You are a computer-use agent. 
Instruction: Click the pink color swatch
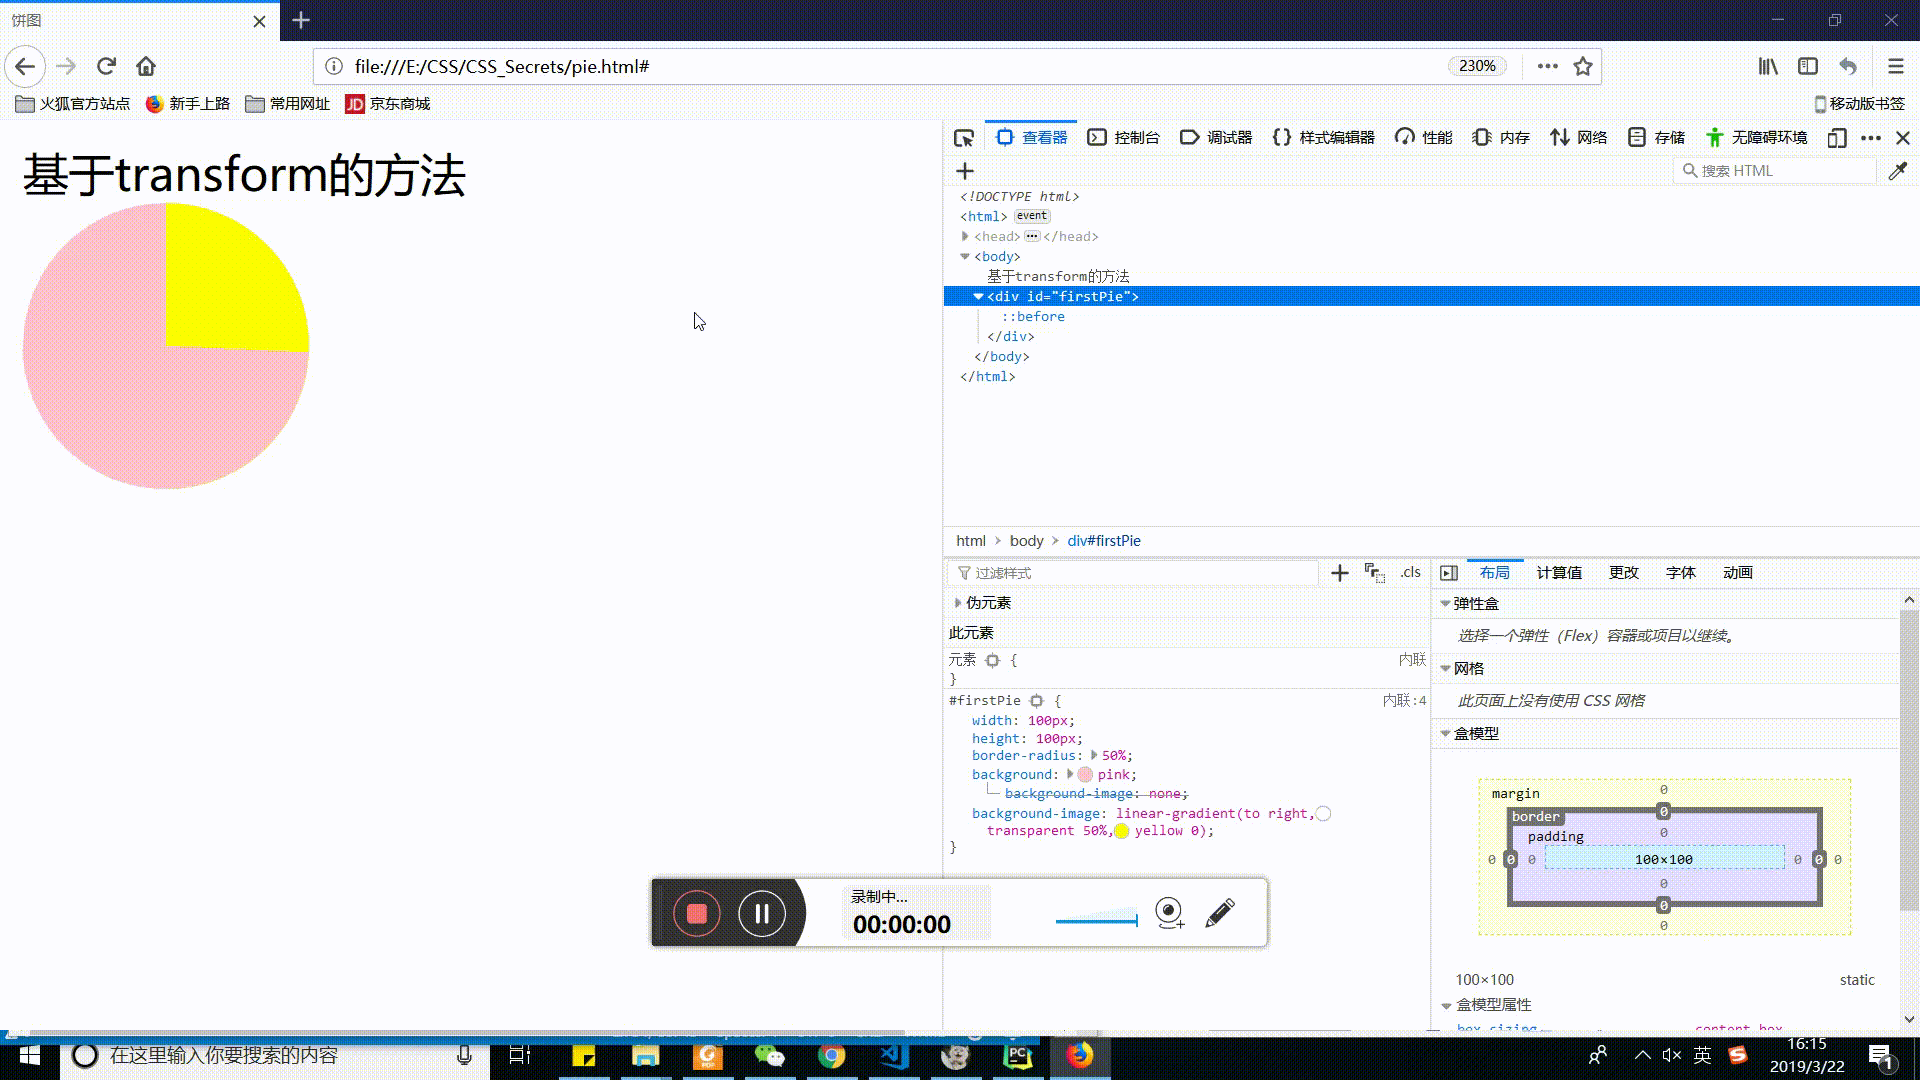1085,775
